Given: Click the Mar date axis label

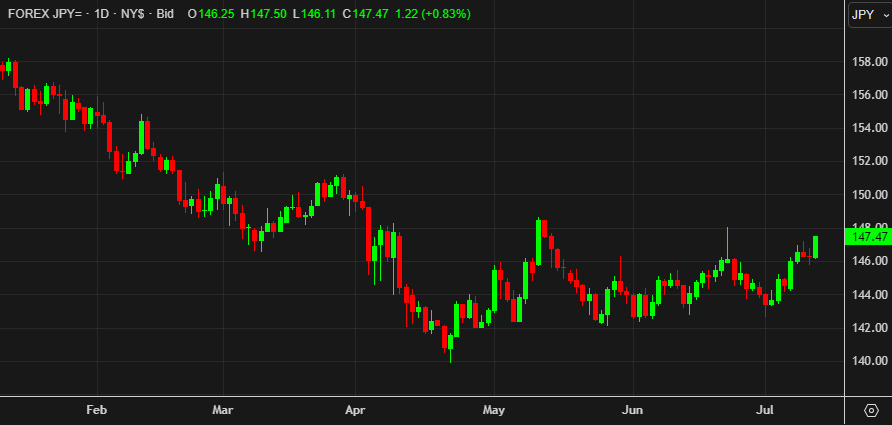Looking at the screenshot, I should 223,410.
